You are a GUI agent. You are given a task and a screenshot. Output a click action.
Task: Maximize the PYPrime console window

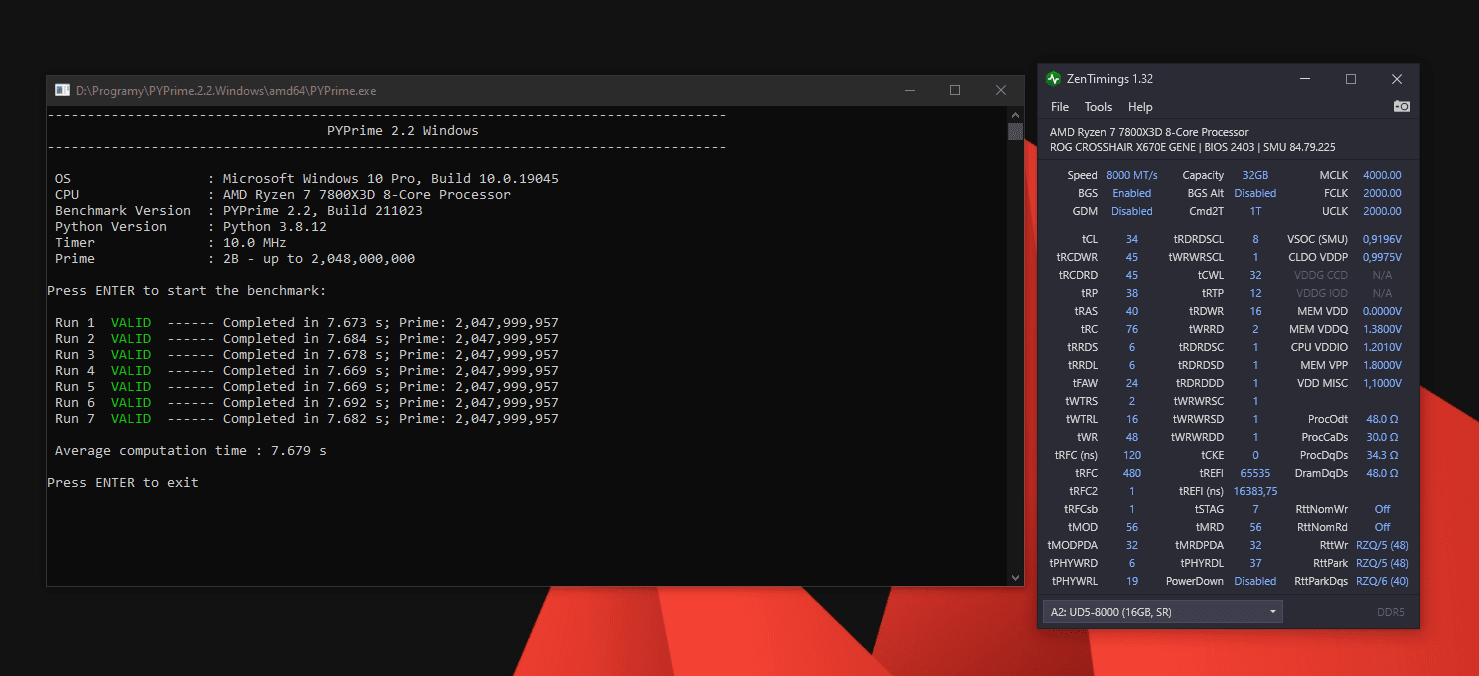955,90
